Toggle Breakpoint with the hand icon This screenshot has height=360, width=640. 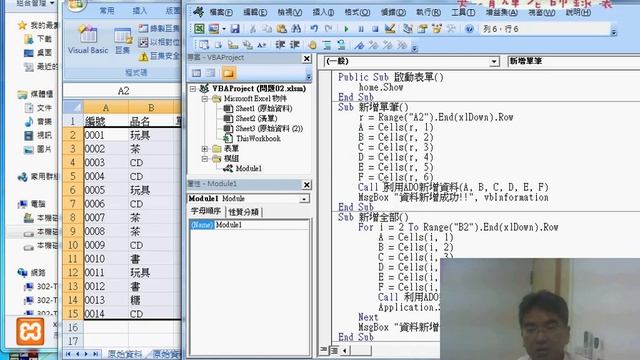pyautogui.click(x=312, y=45)
